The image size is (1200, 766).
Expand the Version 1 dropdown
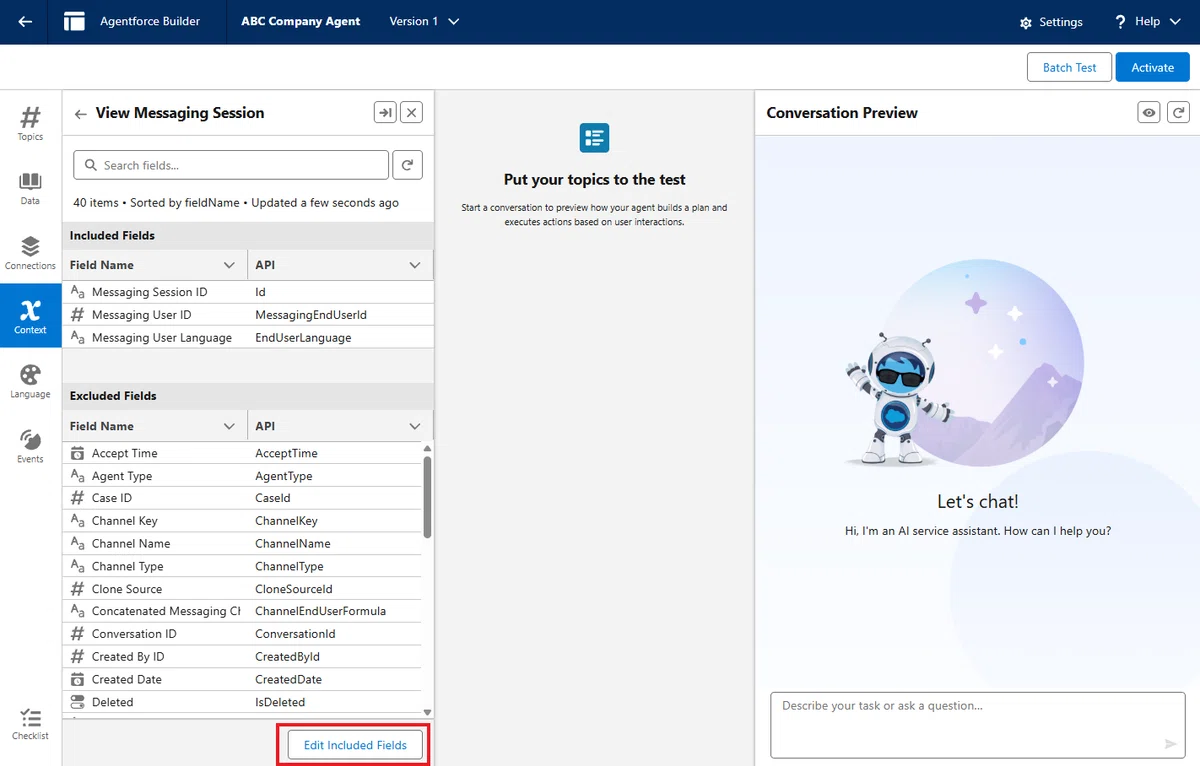424,21
